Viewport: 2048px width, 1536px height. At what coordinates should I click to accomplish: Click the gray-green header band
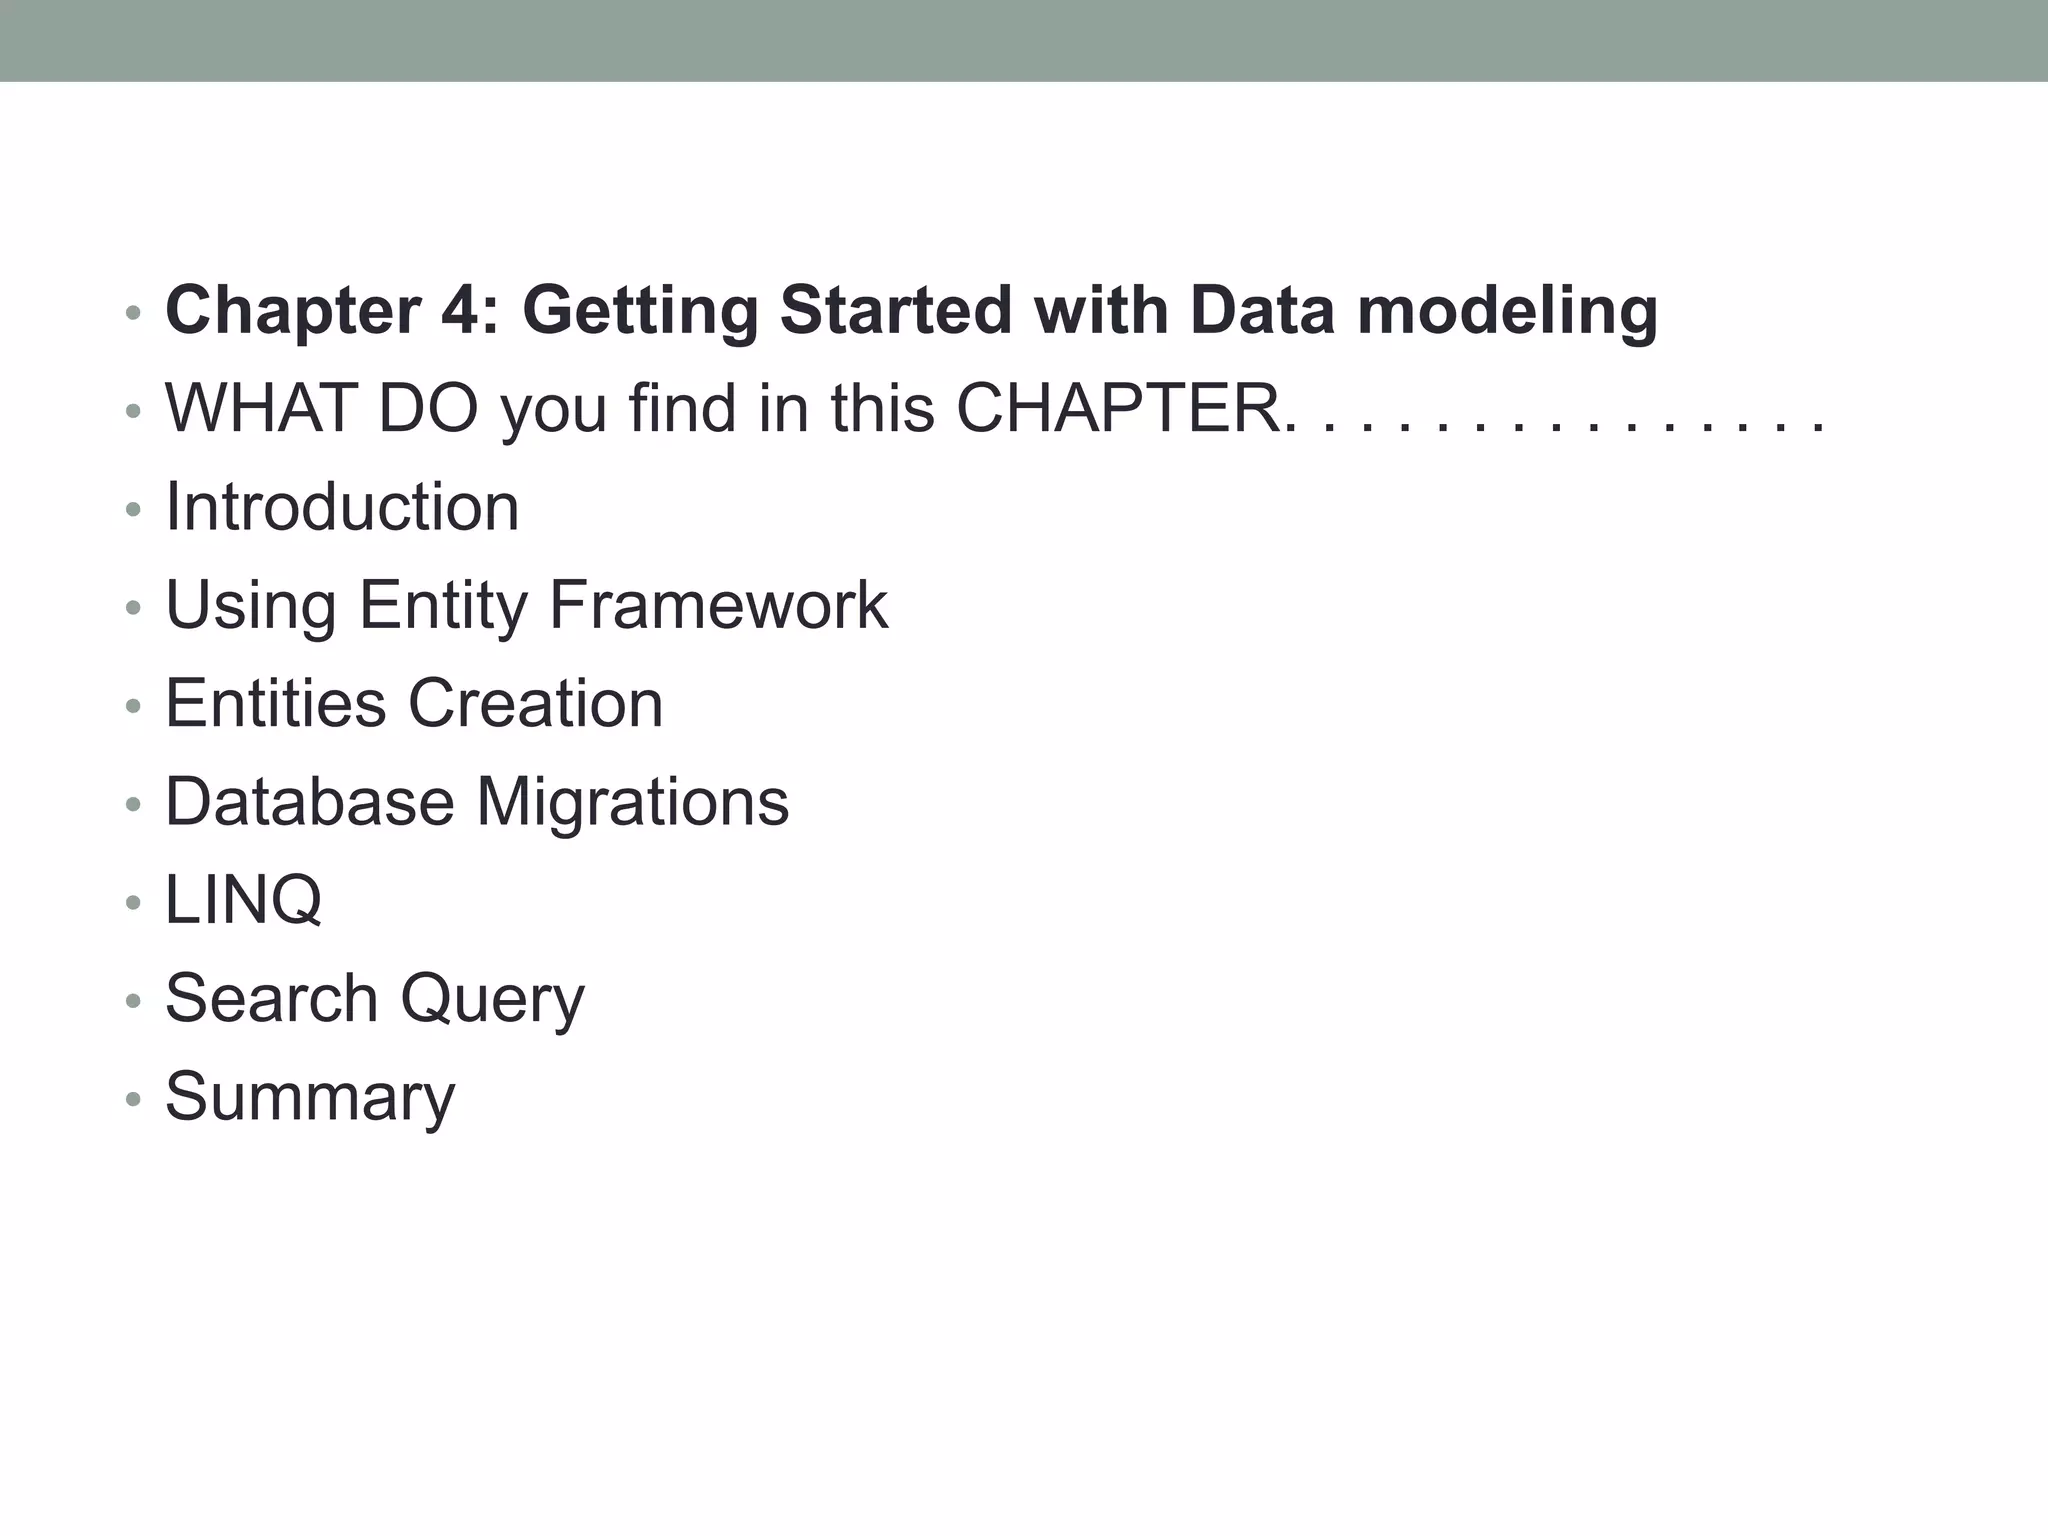click(x=1024, y=40)
